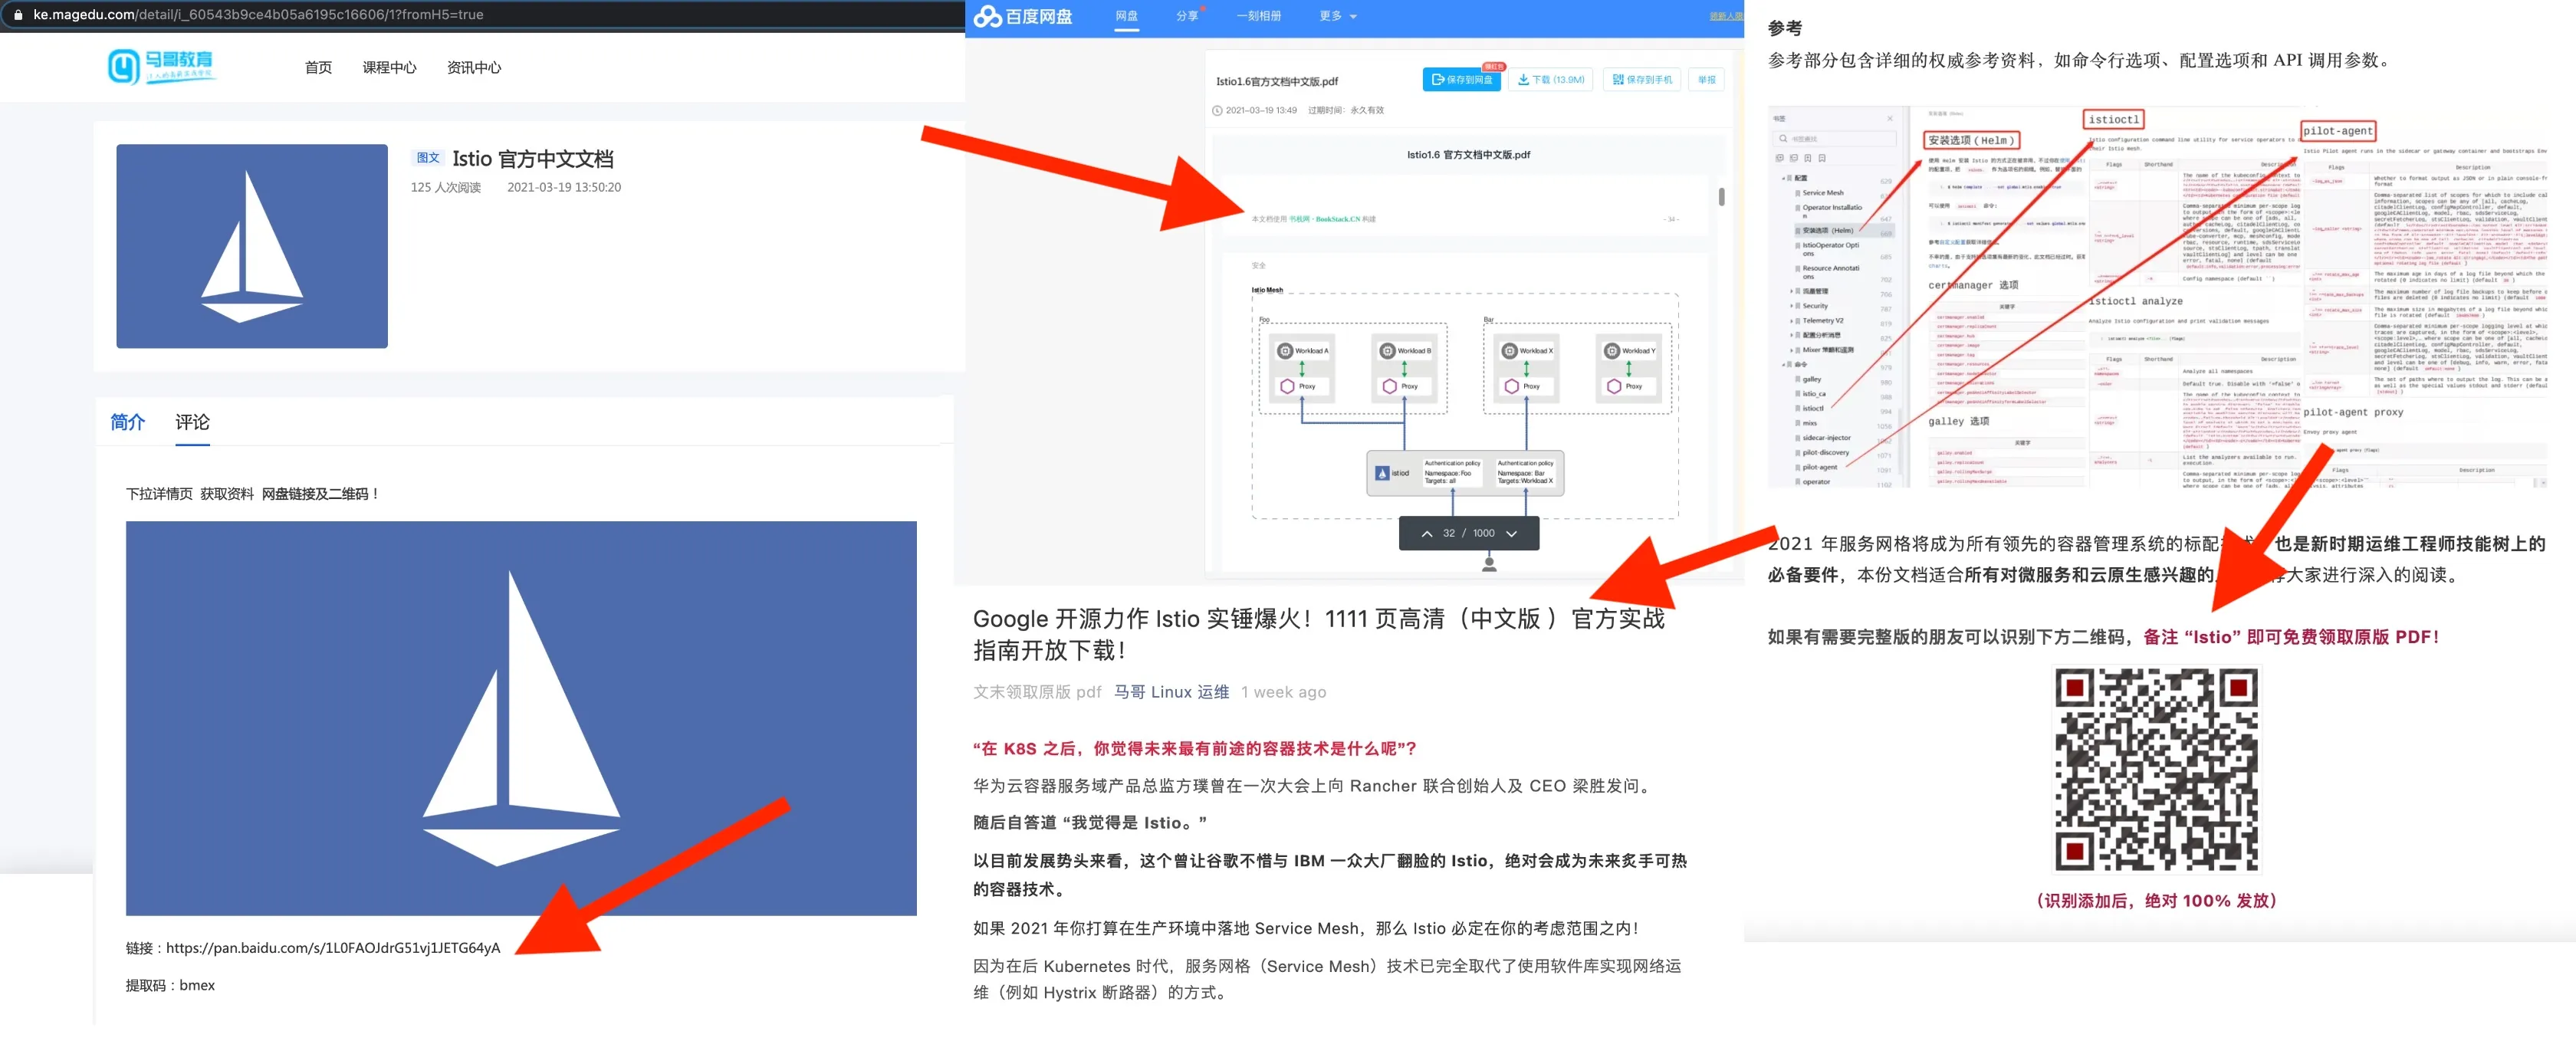Image resolution: width=2576 pixels, height=1064 pixels.
Task: Select the sidecar-injector bookmark
Action: click(1826, 438)
